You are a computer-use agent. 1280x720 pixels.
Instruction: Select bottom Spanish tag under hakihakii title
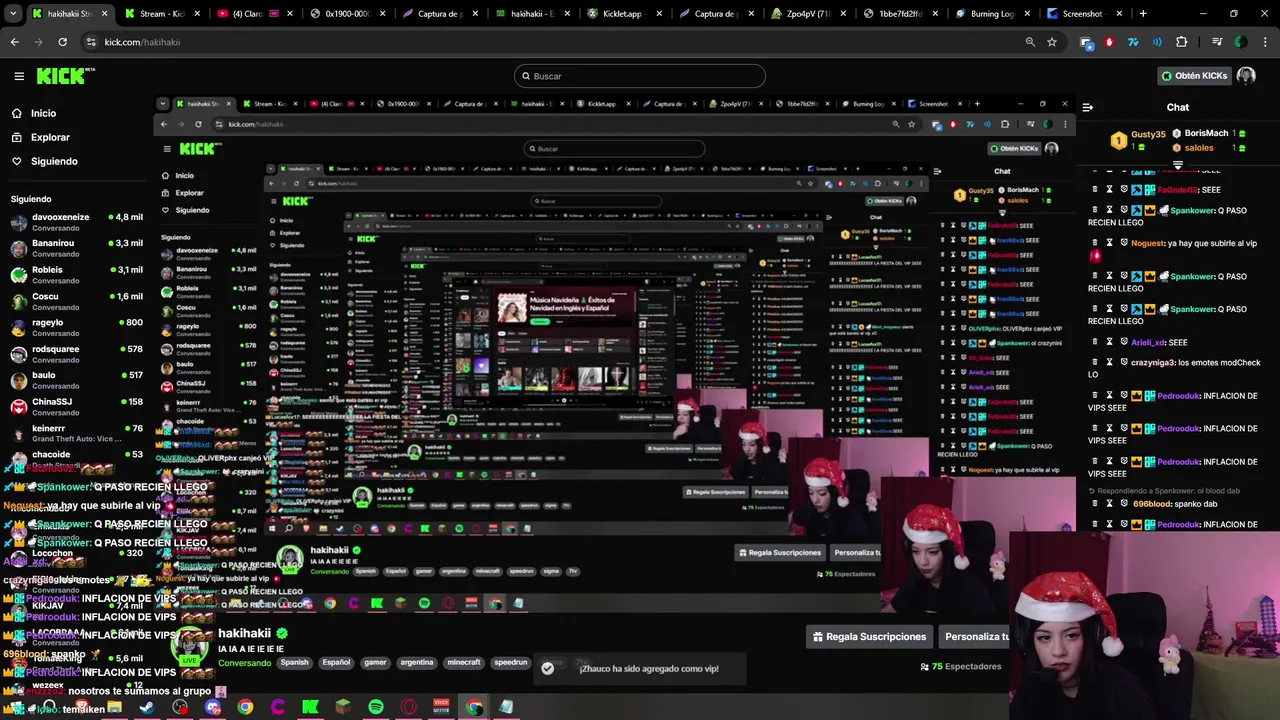click(x=294, y=662)
